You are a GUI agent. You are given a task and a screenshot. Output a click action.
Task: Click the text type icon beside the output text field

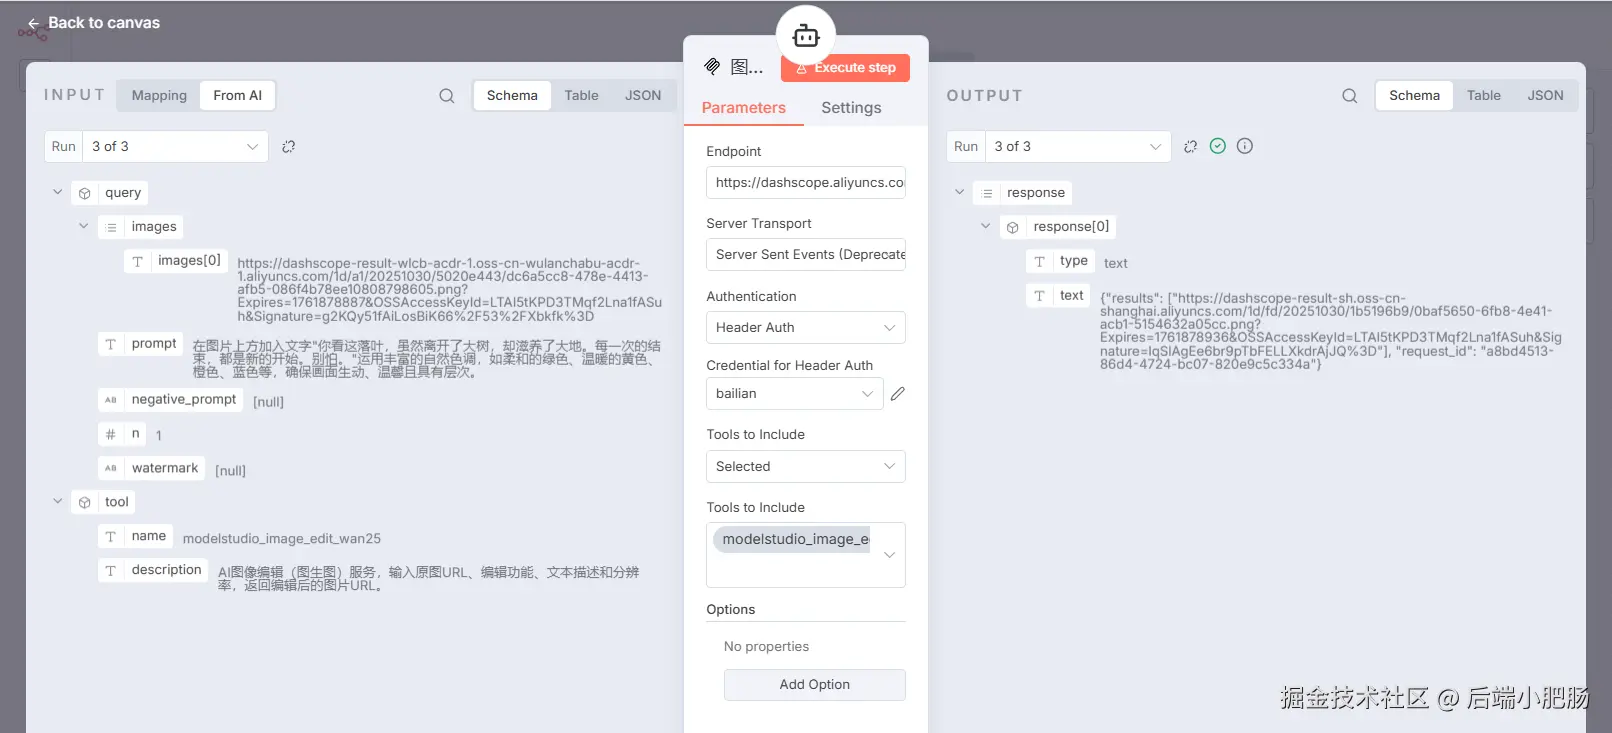[1040, 296]
